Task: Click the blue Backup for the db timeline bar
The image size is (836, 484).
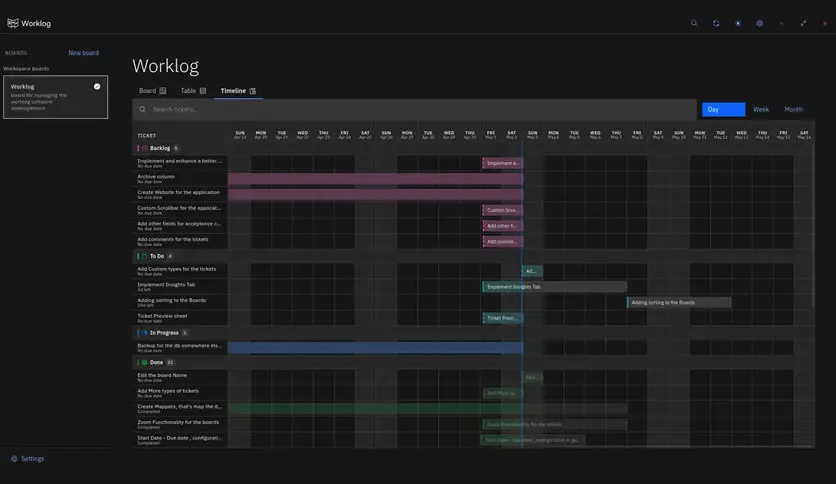Action: click(x=375, y=348)
